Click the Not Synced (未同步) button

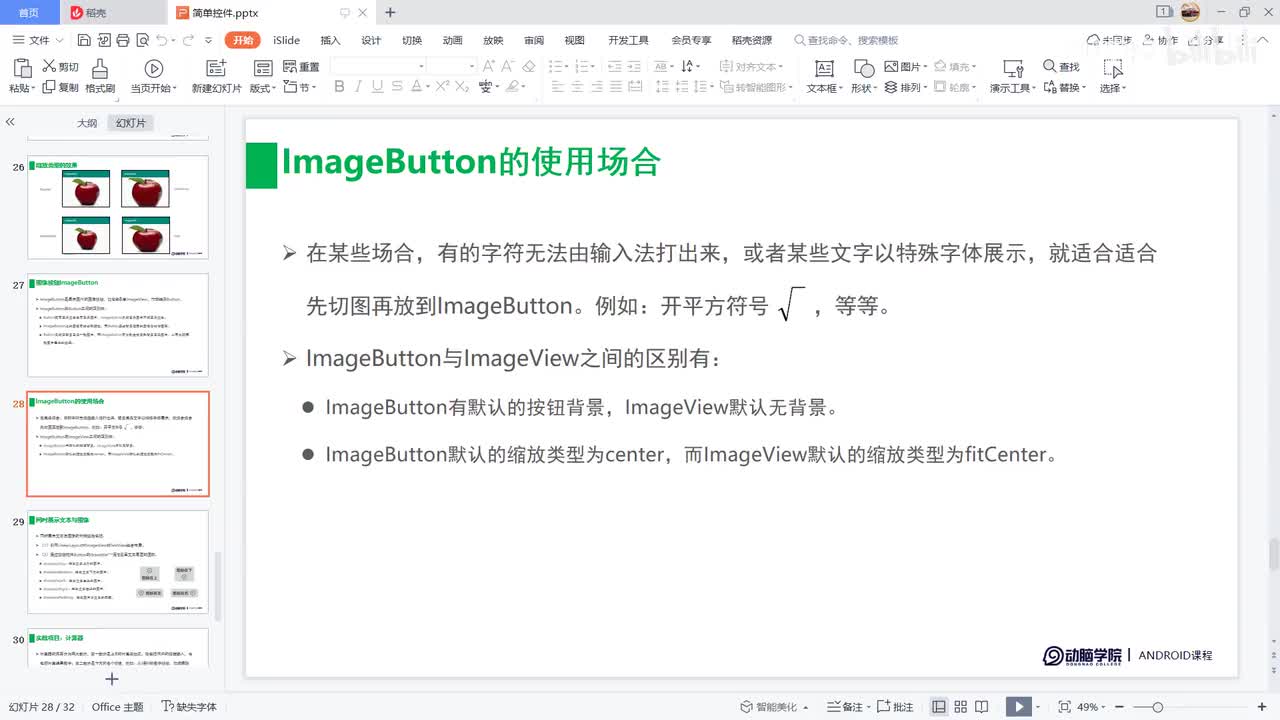(1111, 40)
